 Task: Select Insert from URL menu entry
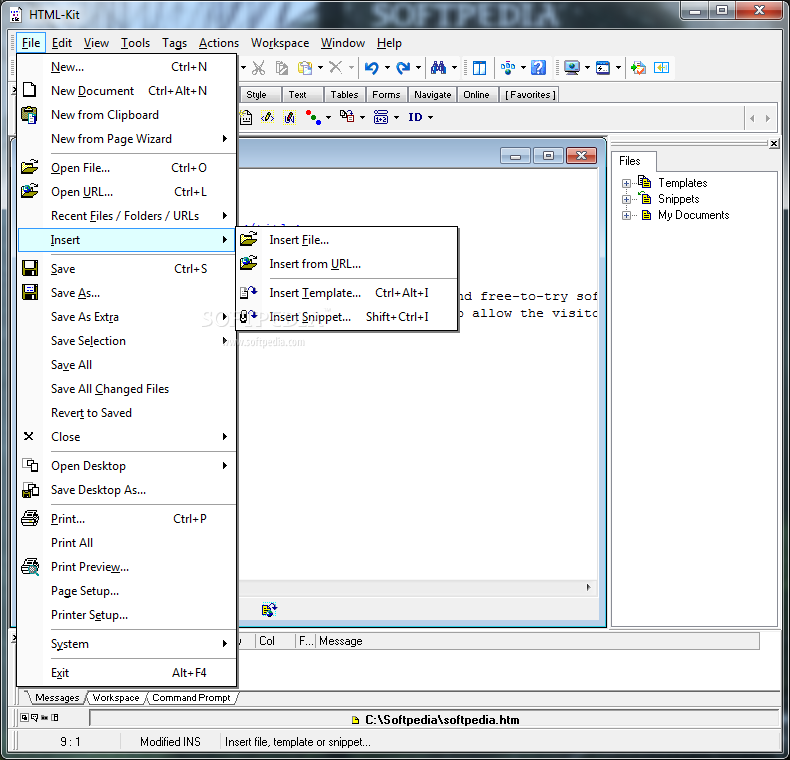pos(347,264)
